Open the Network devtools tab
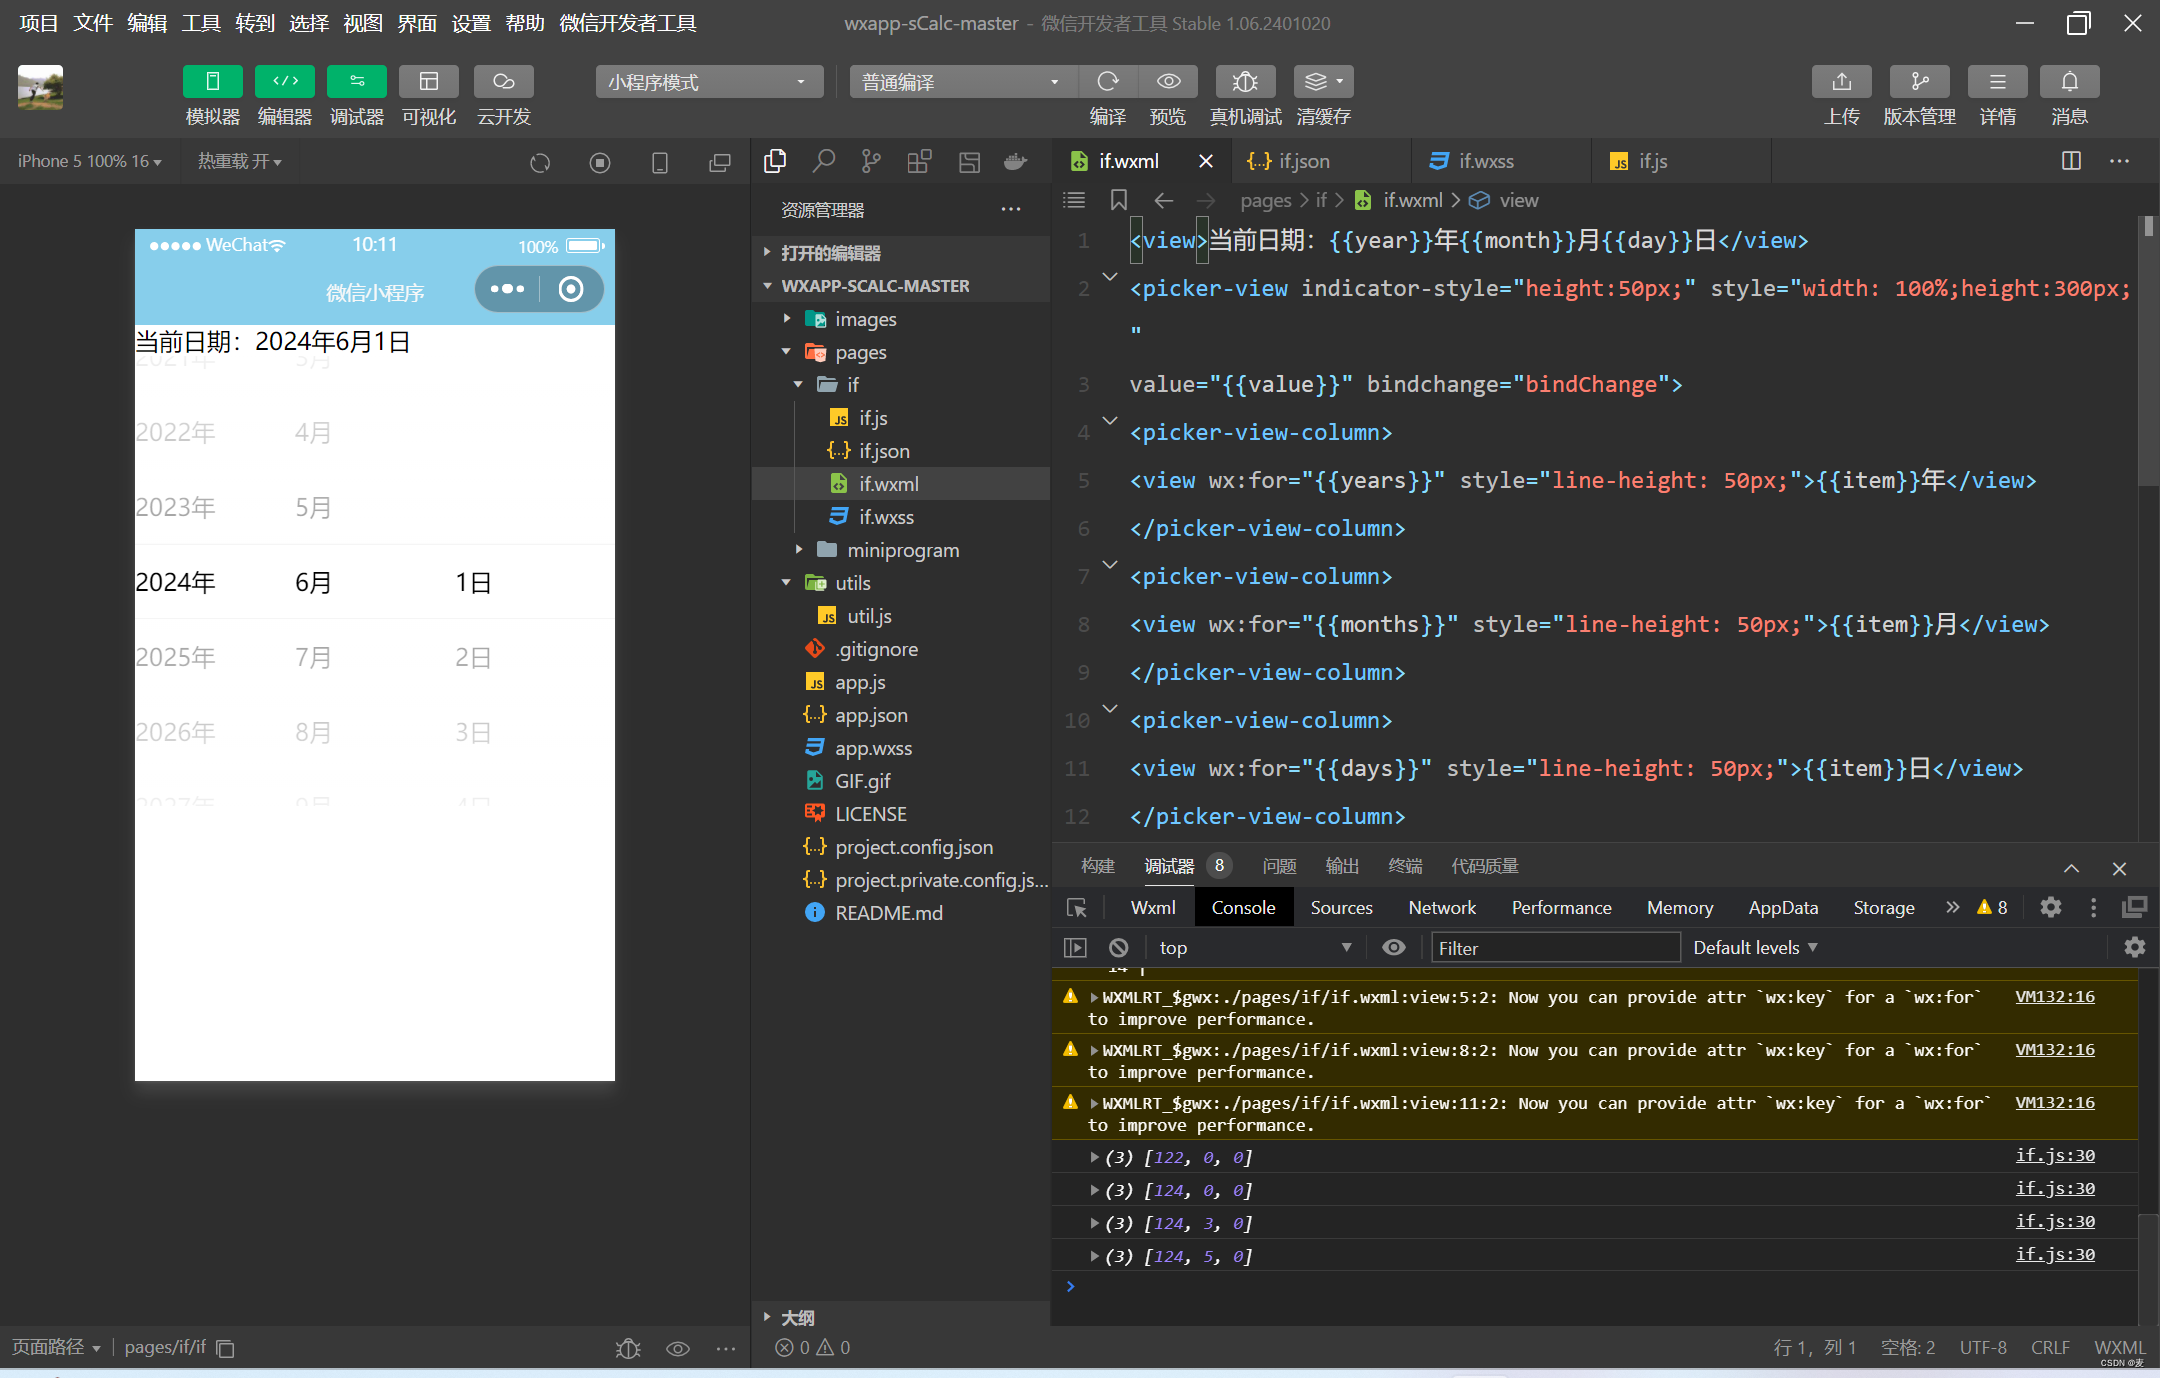The image size is (2160, 1378). pos(1441,907)
